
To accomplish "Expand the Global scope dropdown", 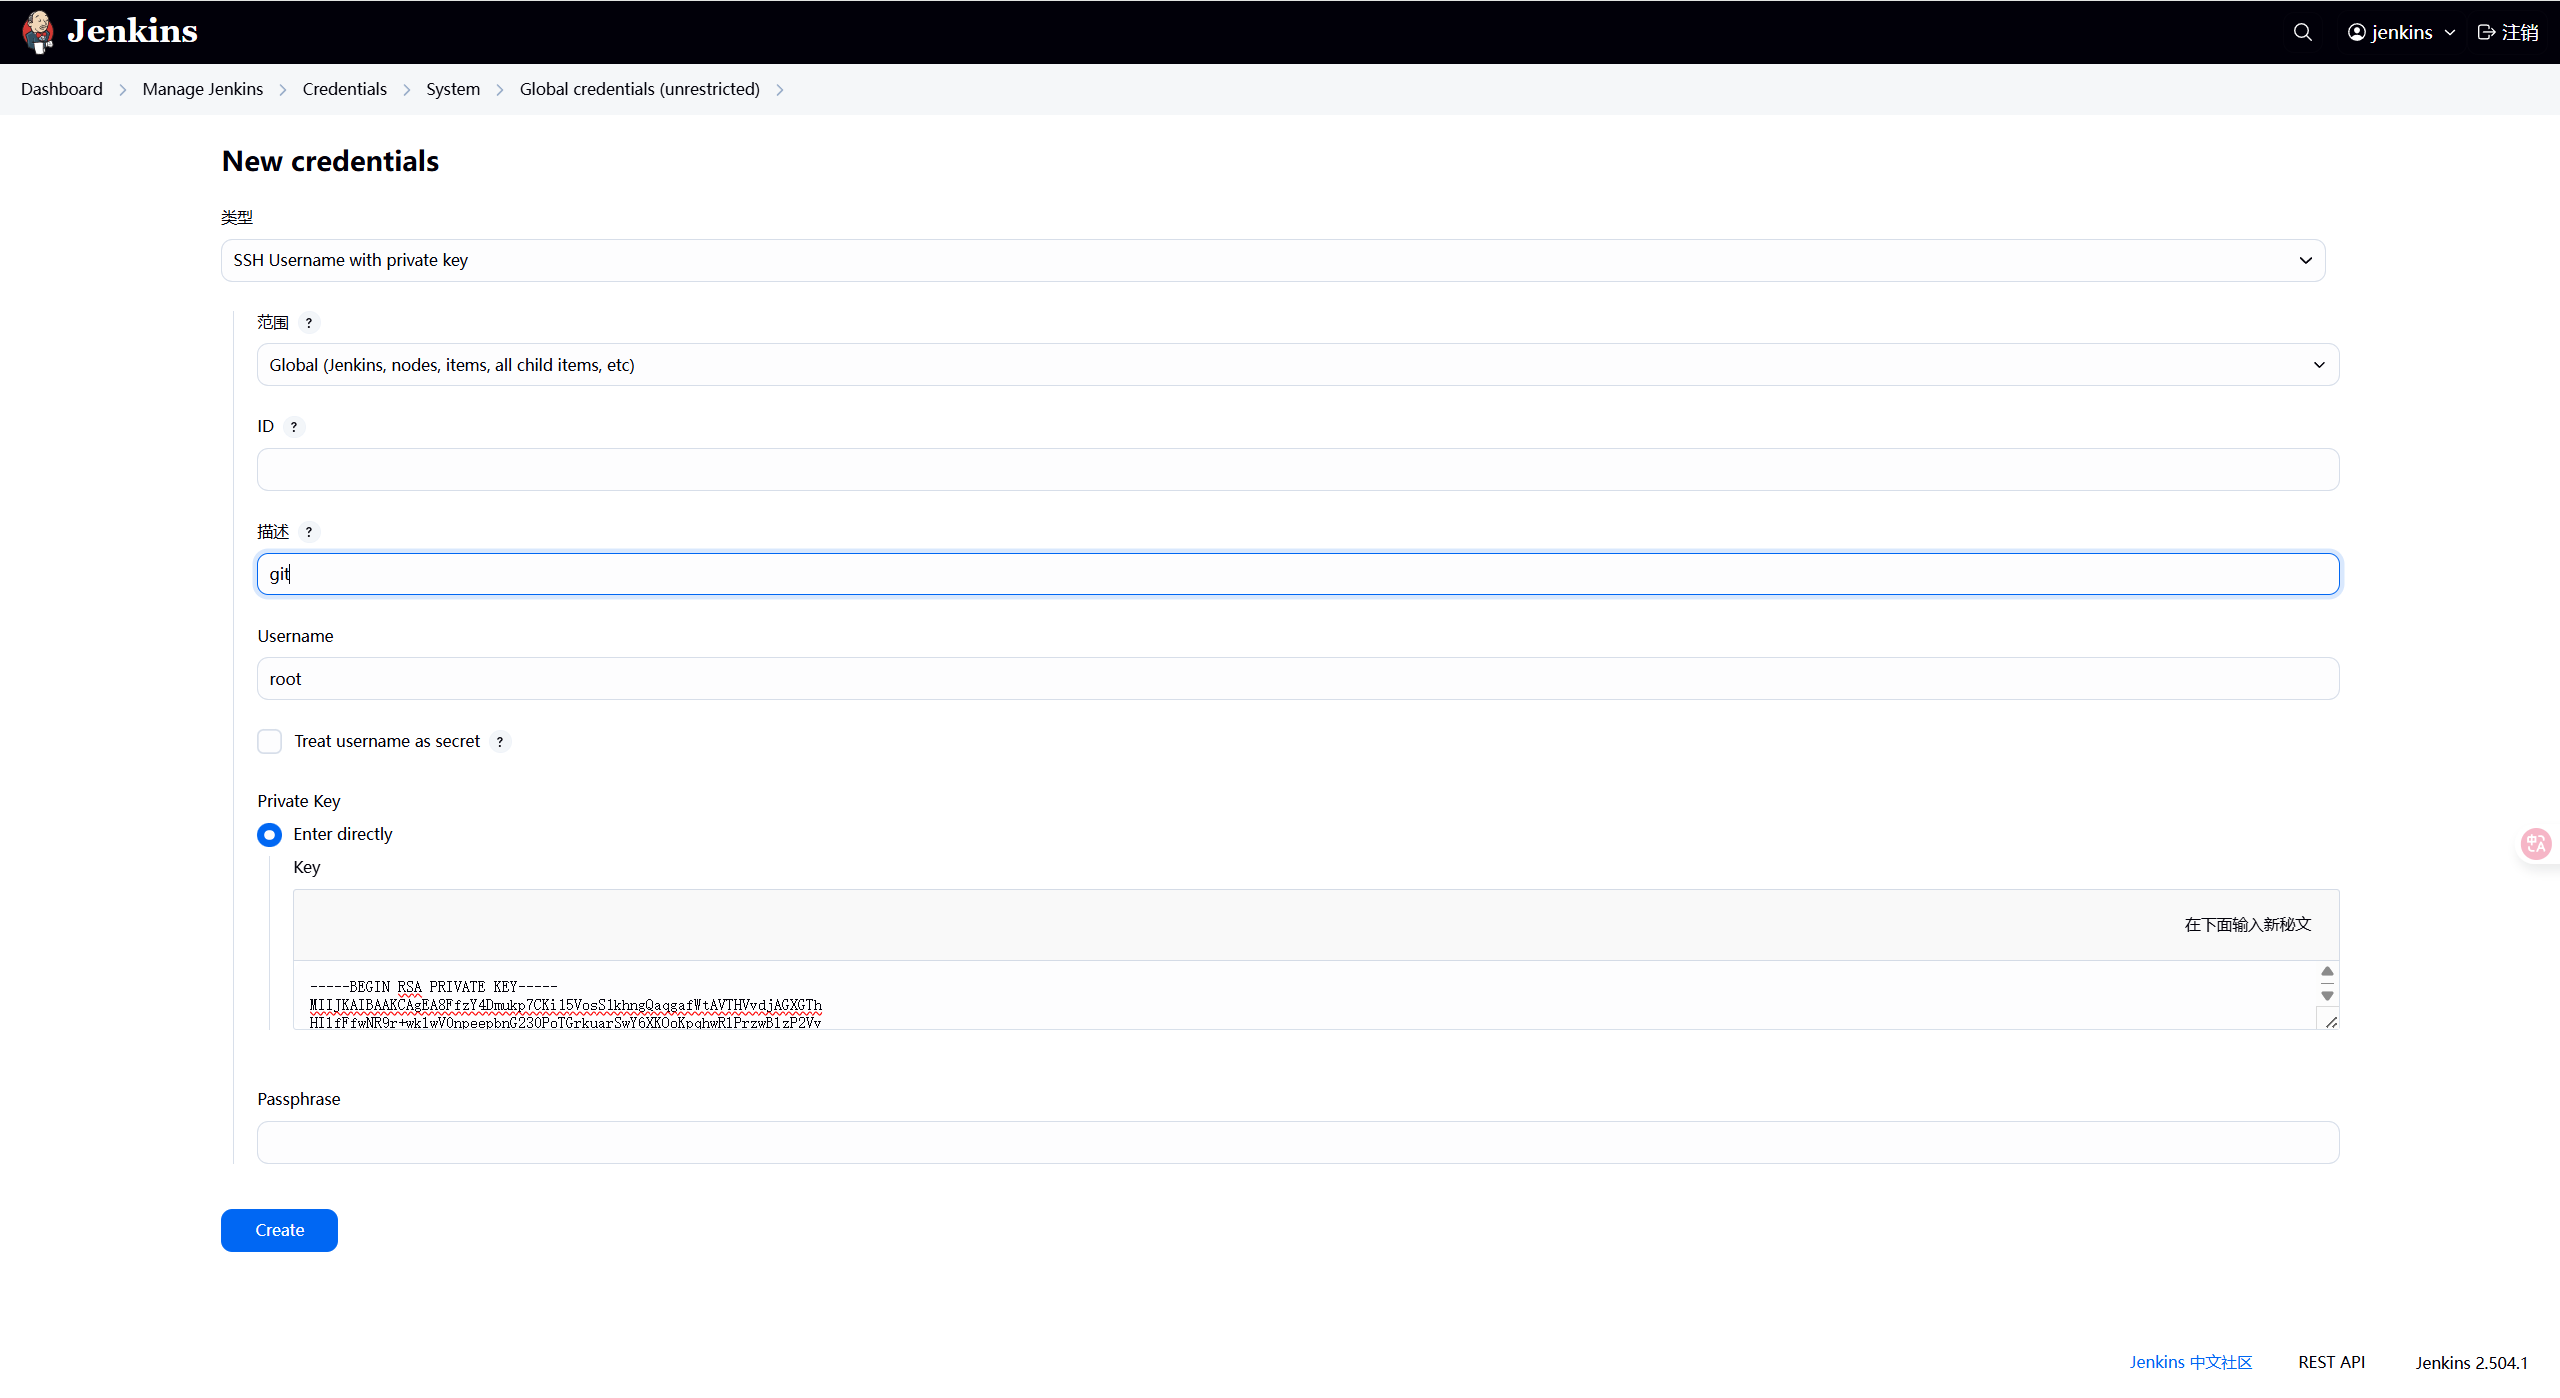I will [x=1297, y=365].
